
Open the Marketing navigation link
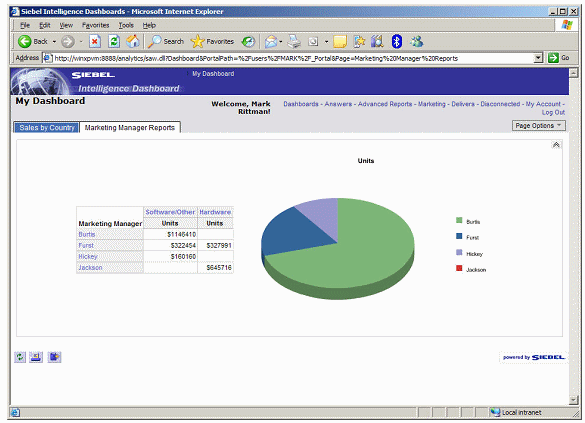tap(432, 104)
